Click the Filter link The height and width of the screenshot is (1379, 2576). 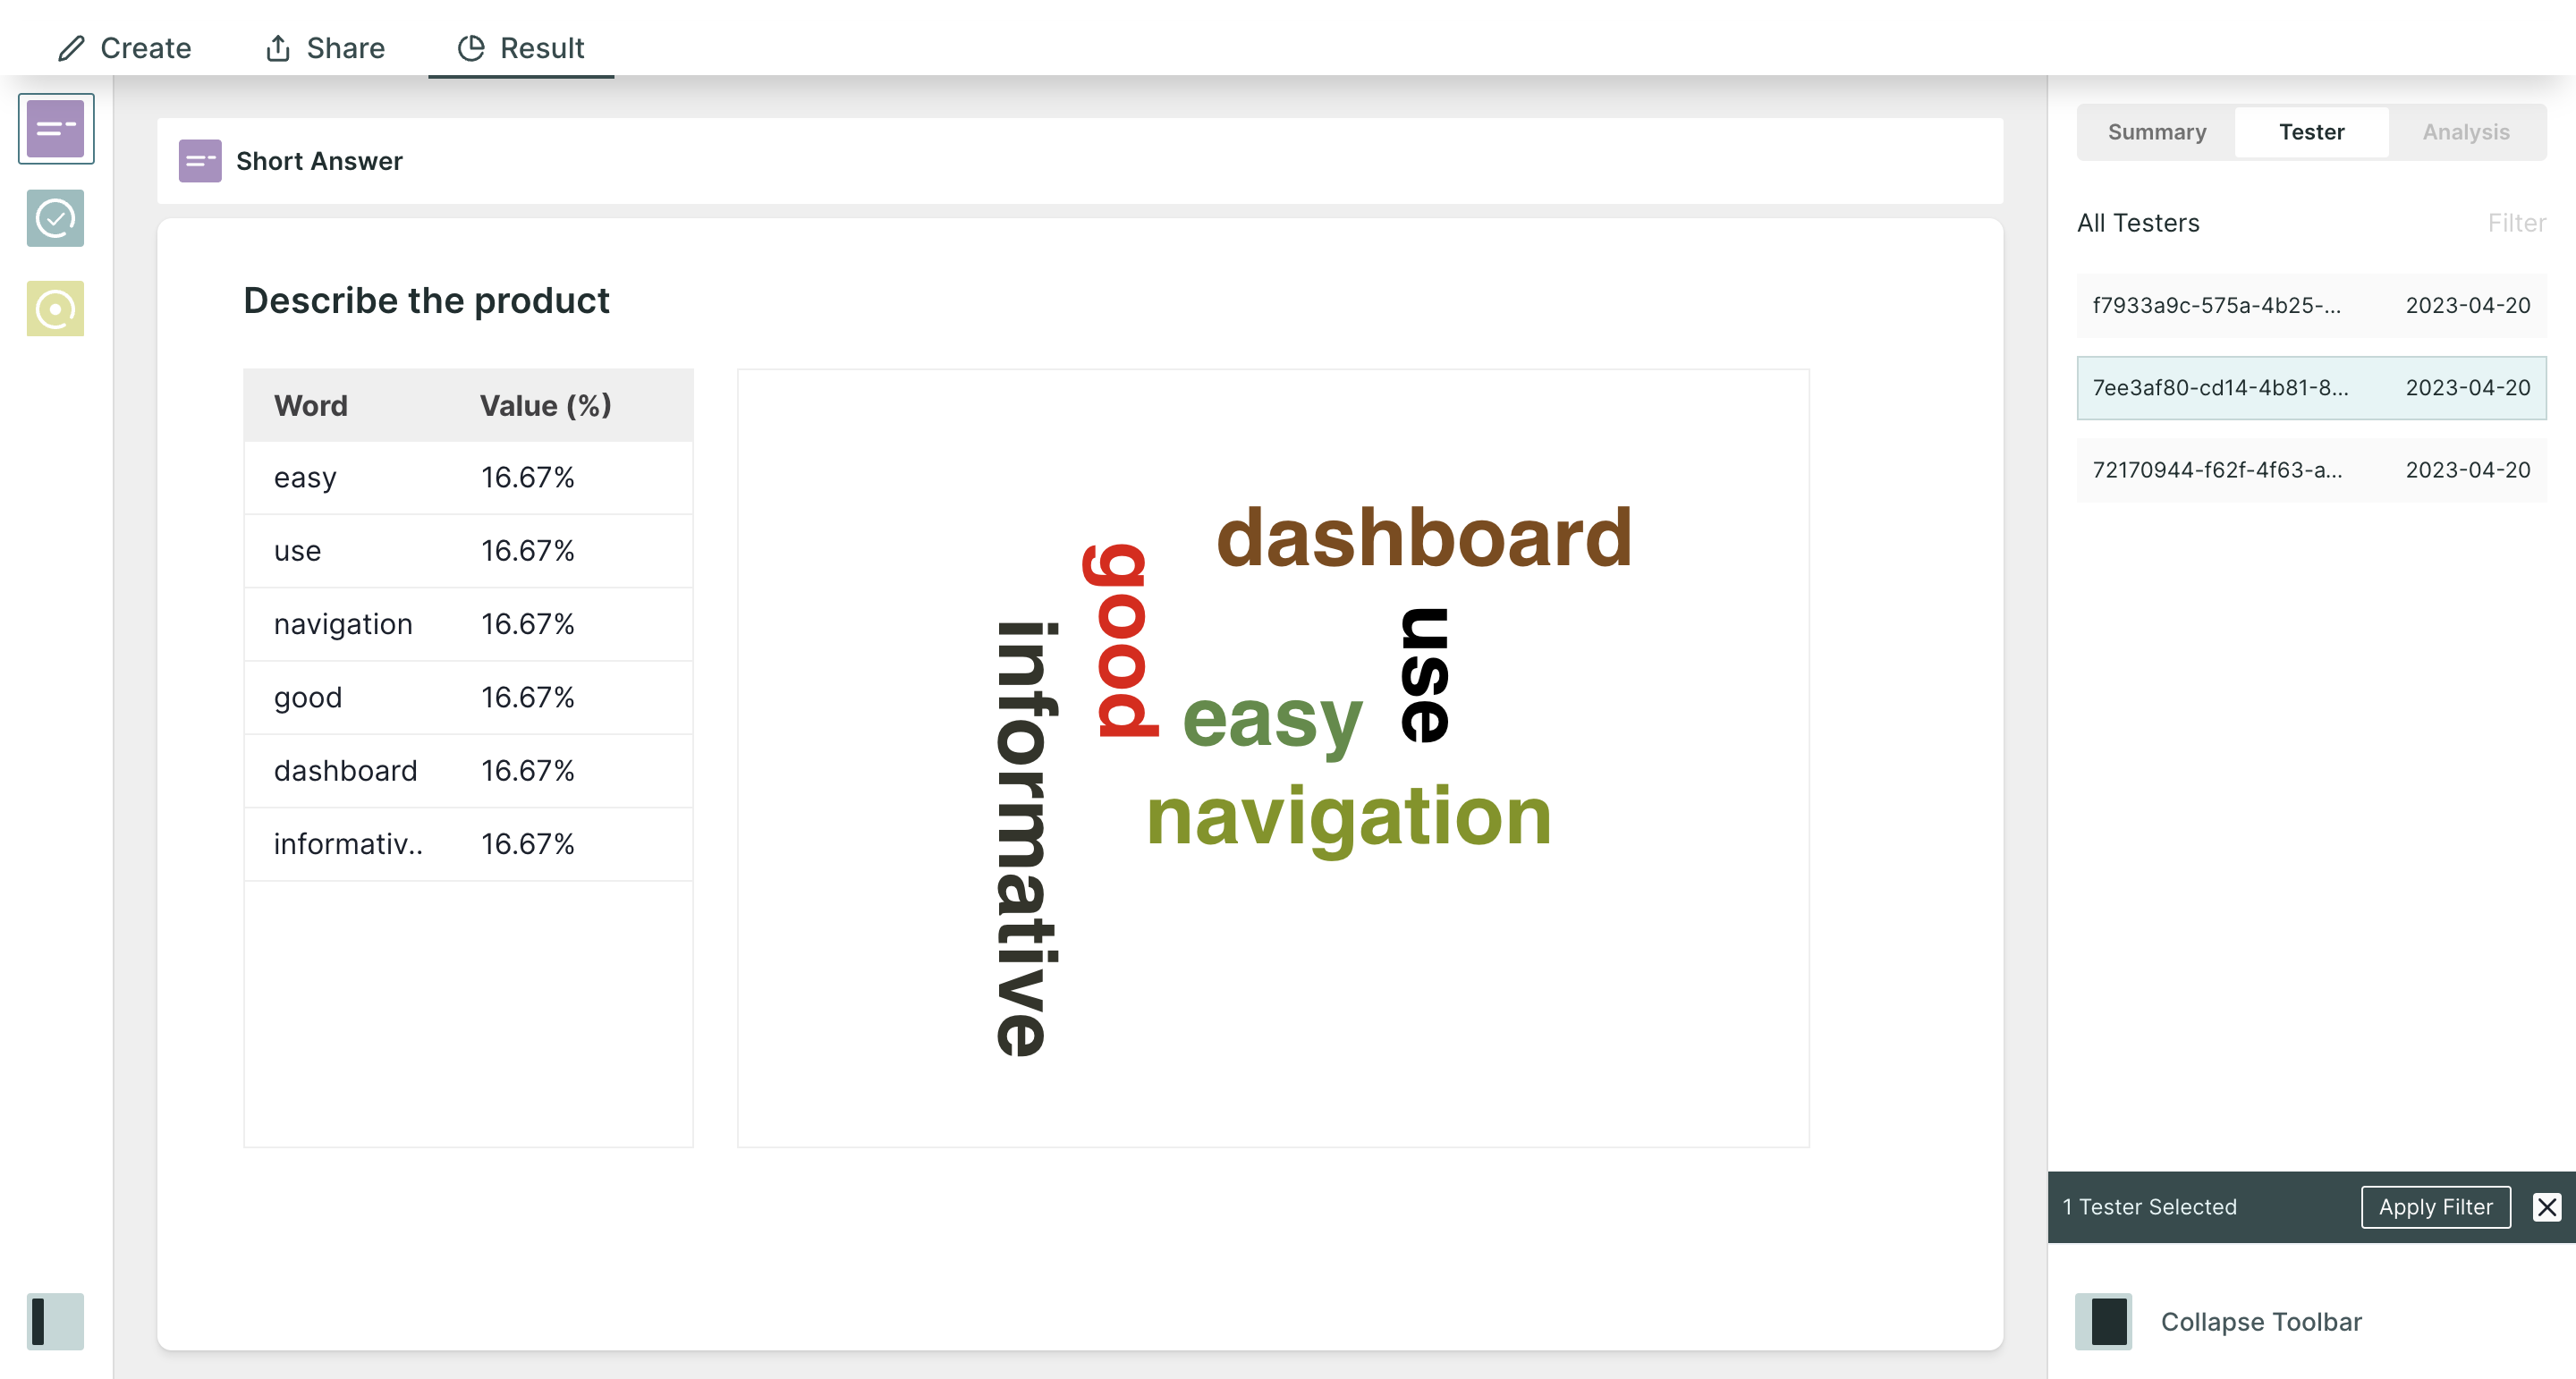(x=2516, y=223)
